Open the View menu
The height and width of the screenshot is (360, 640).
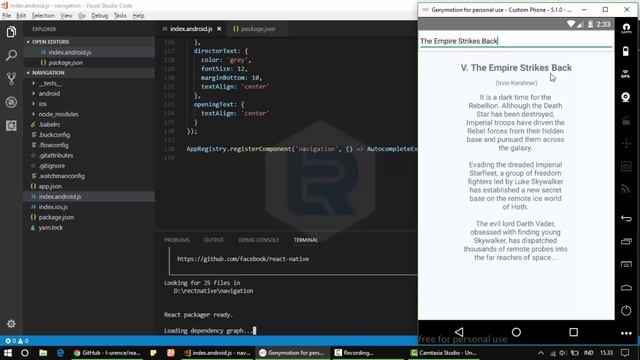click(x=66, y=16)
